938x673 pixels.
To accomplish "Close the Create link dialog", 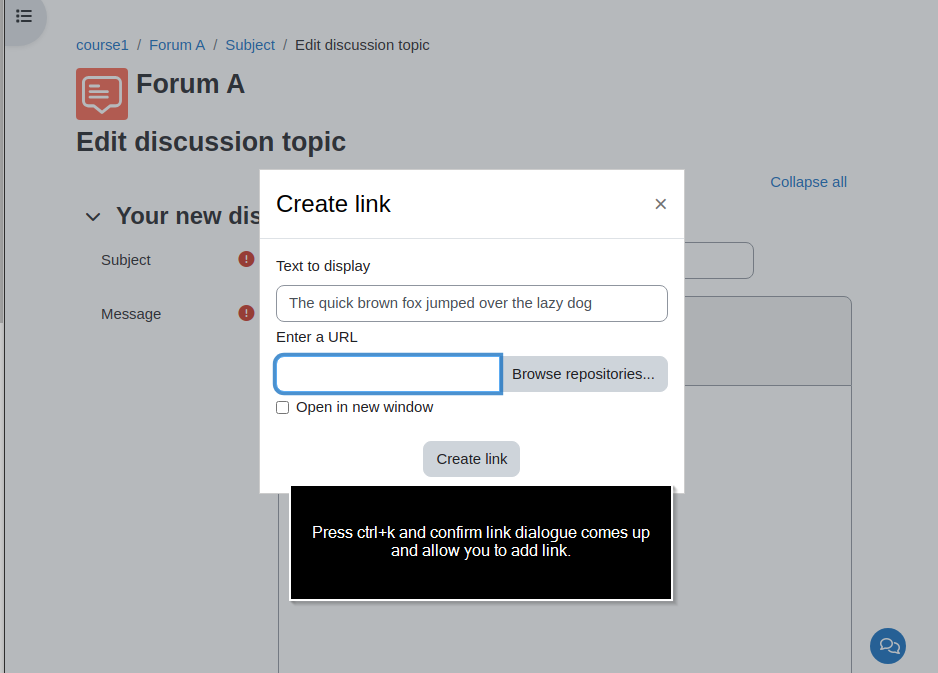I will coord(660,204).
